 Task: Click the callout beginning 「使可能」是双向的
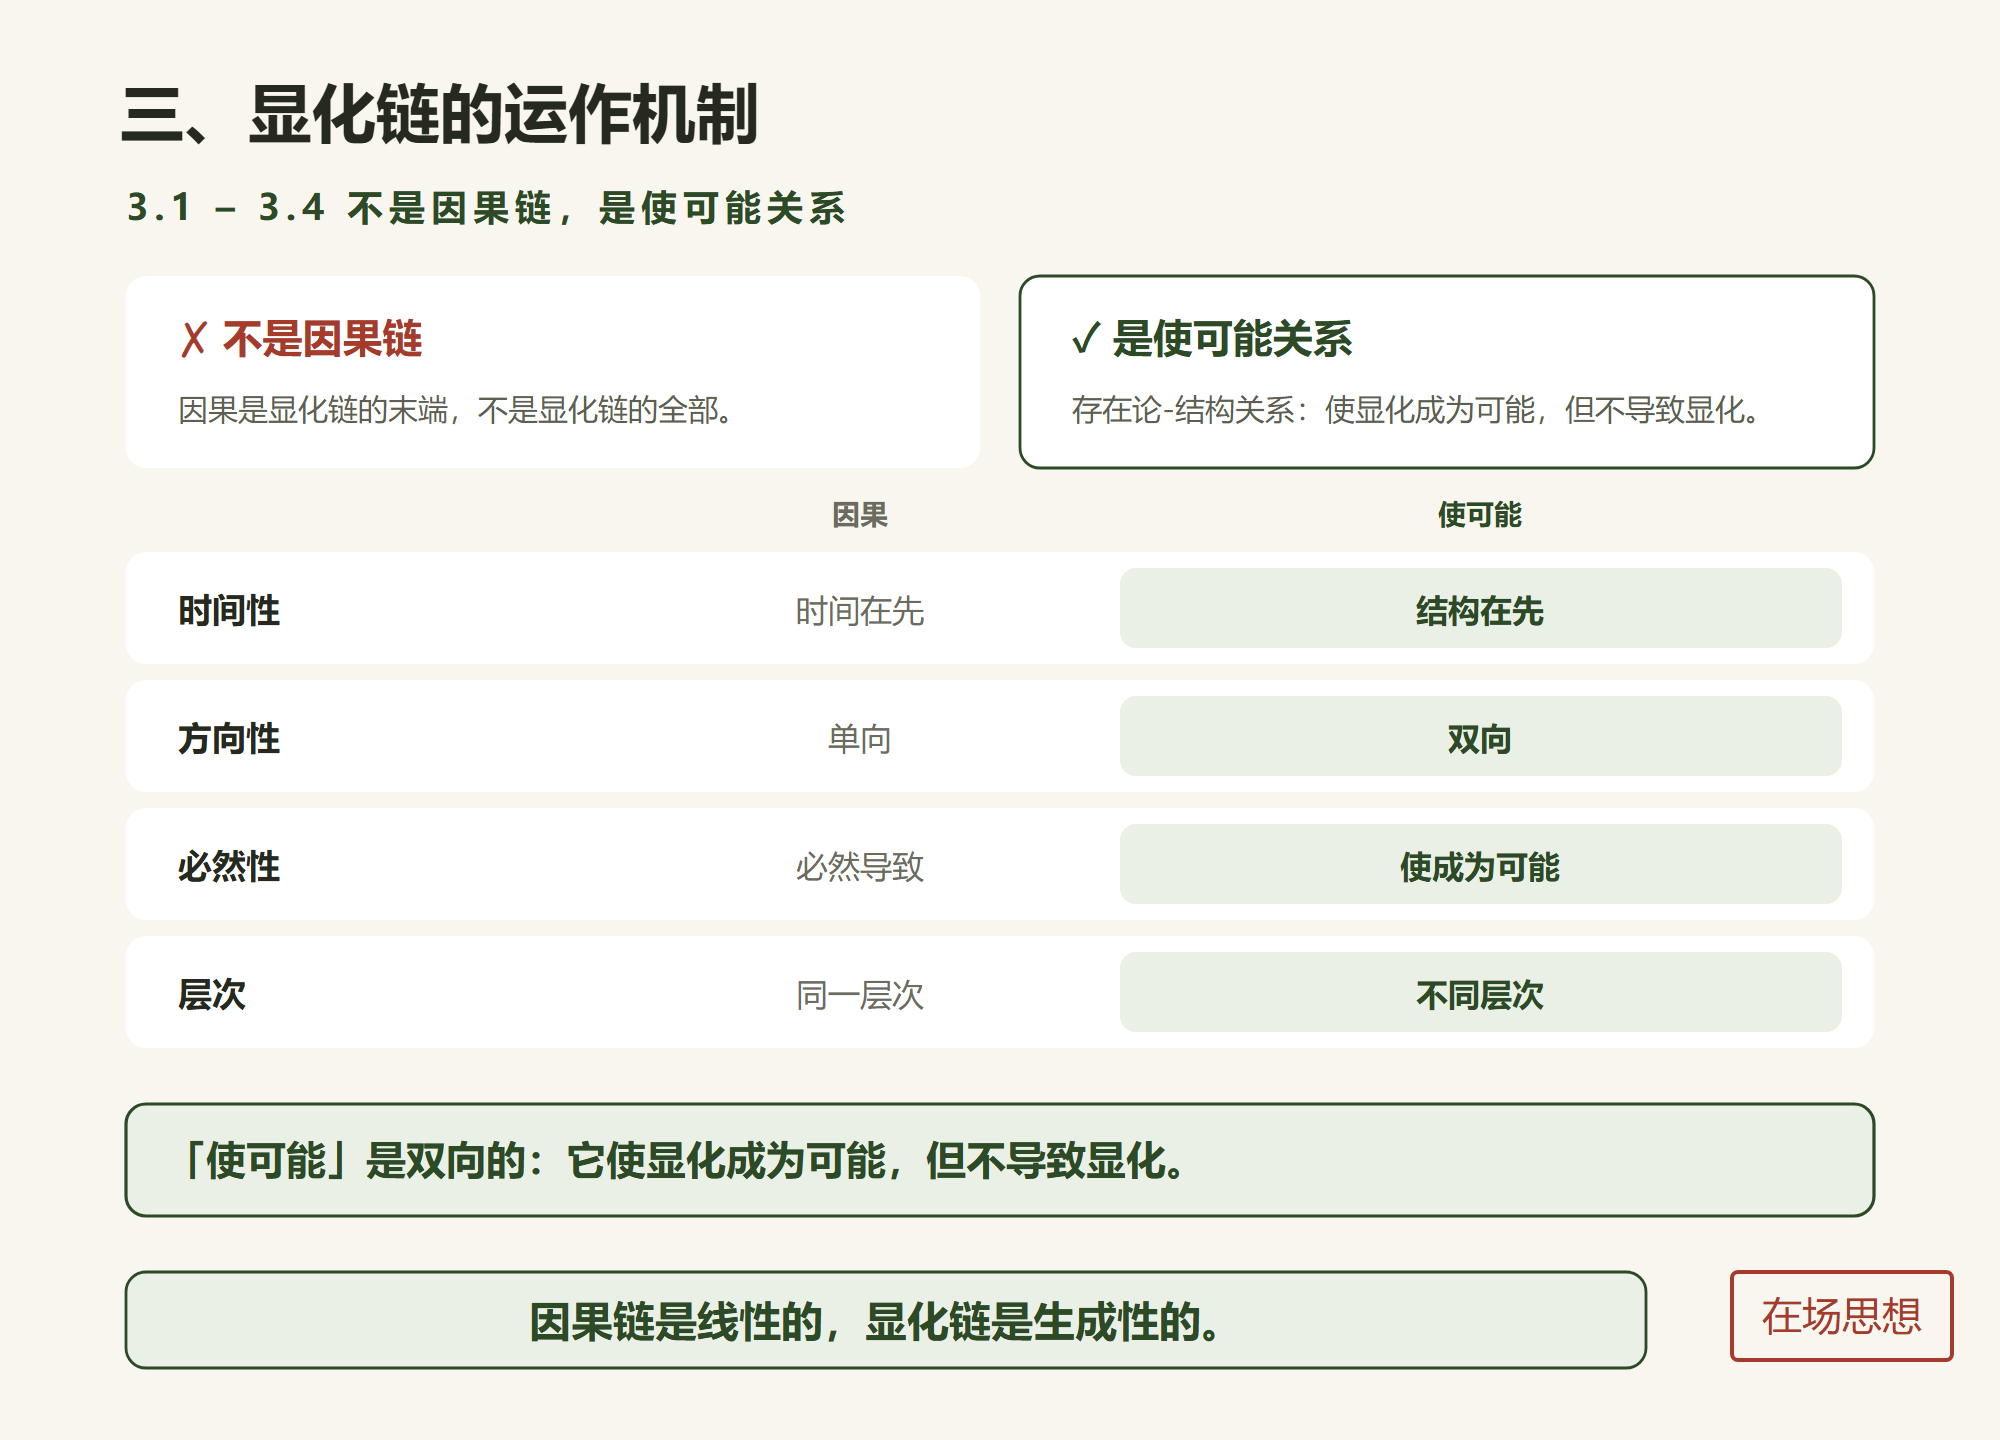coord(1000,1160)
